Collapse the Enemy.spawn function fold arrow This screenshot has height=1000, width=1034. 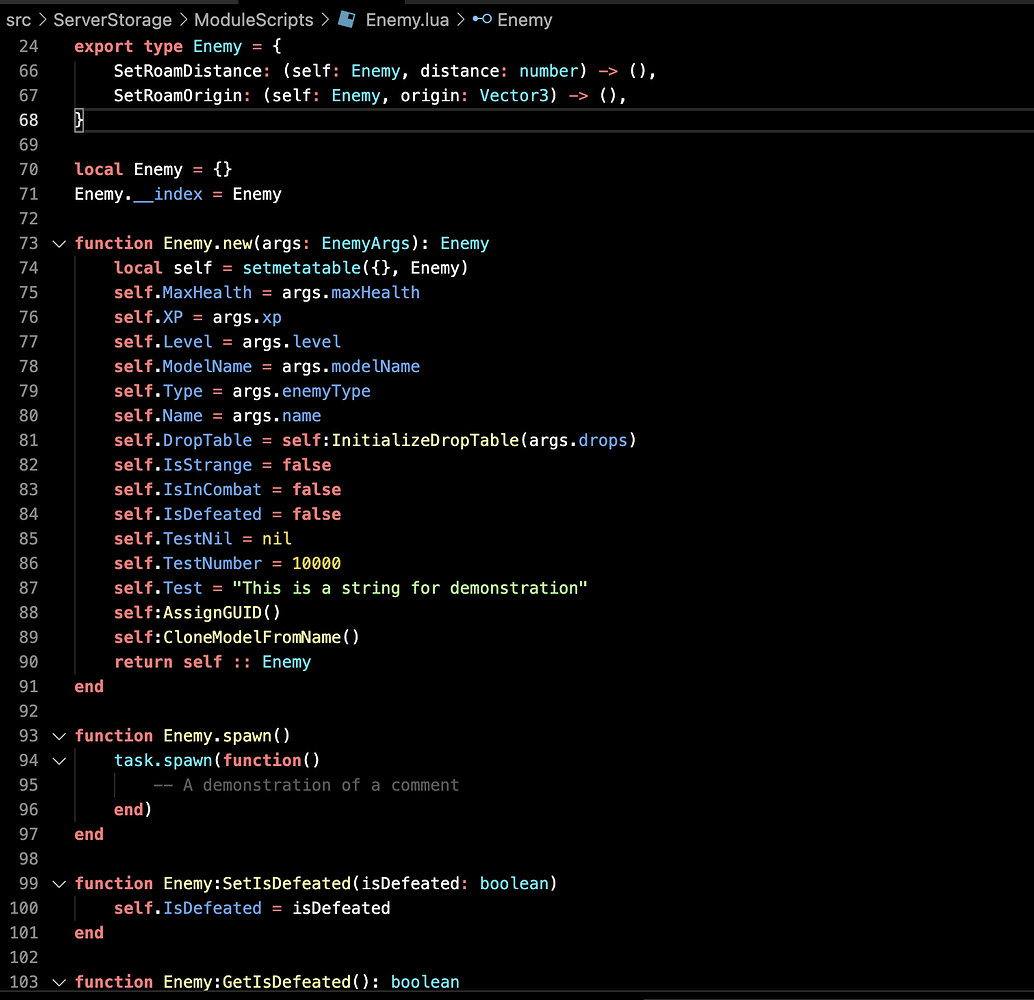click(x=58, y=735)
